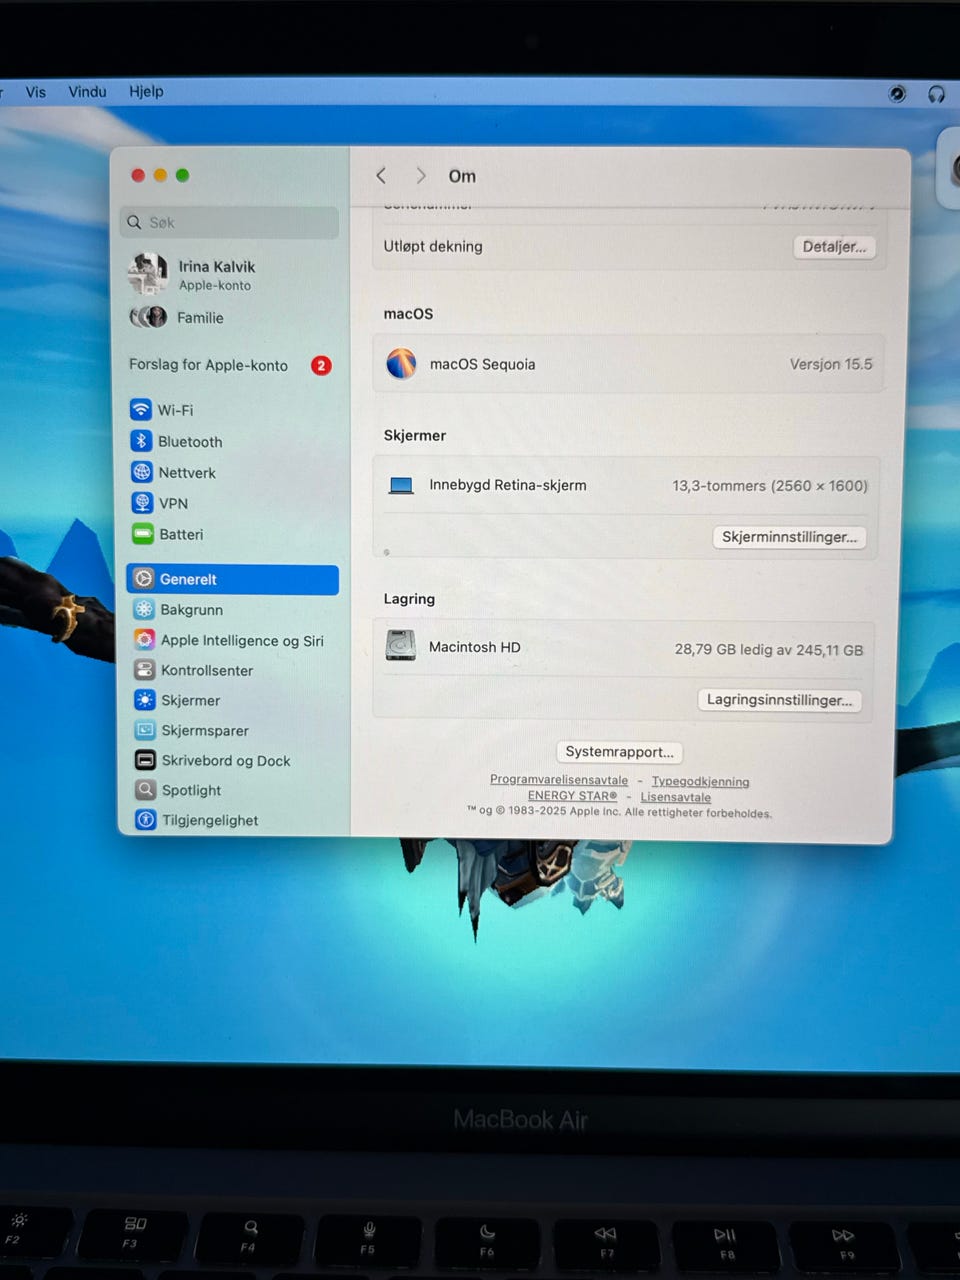Open Skjerminnstillinger... button
Viewport: 960px width, 1280px height.
tap(789, 537)
